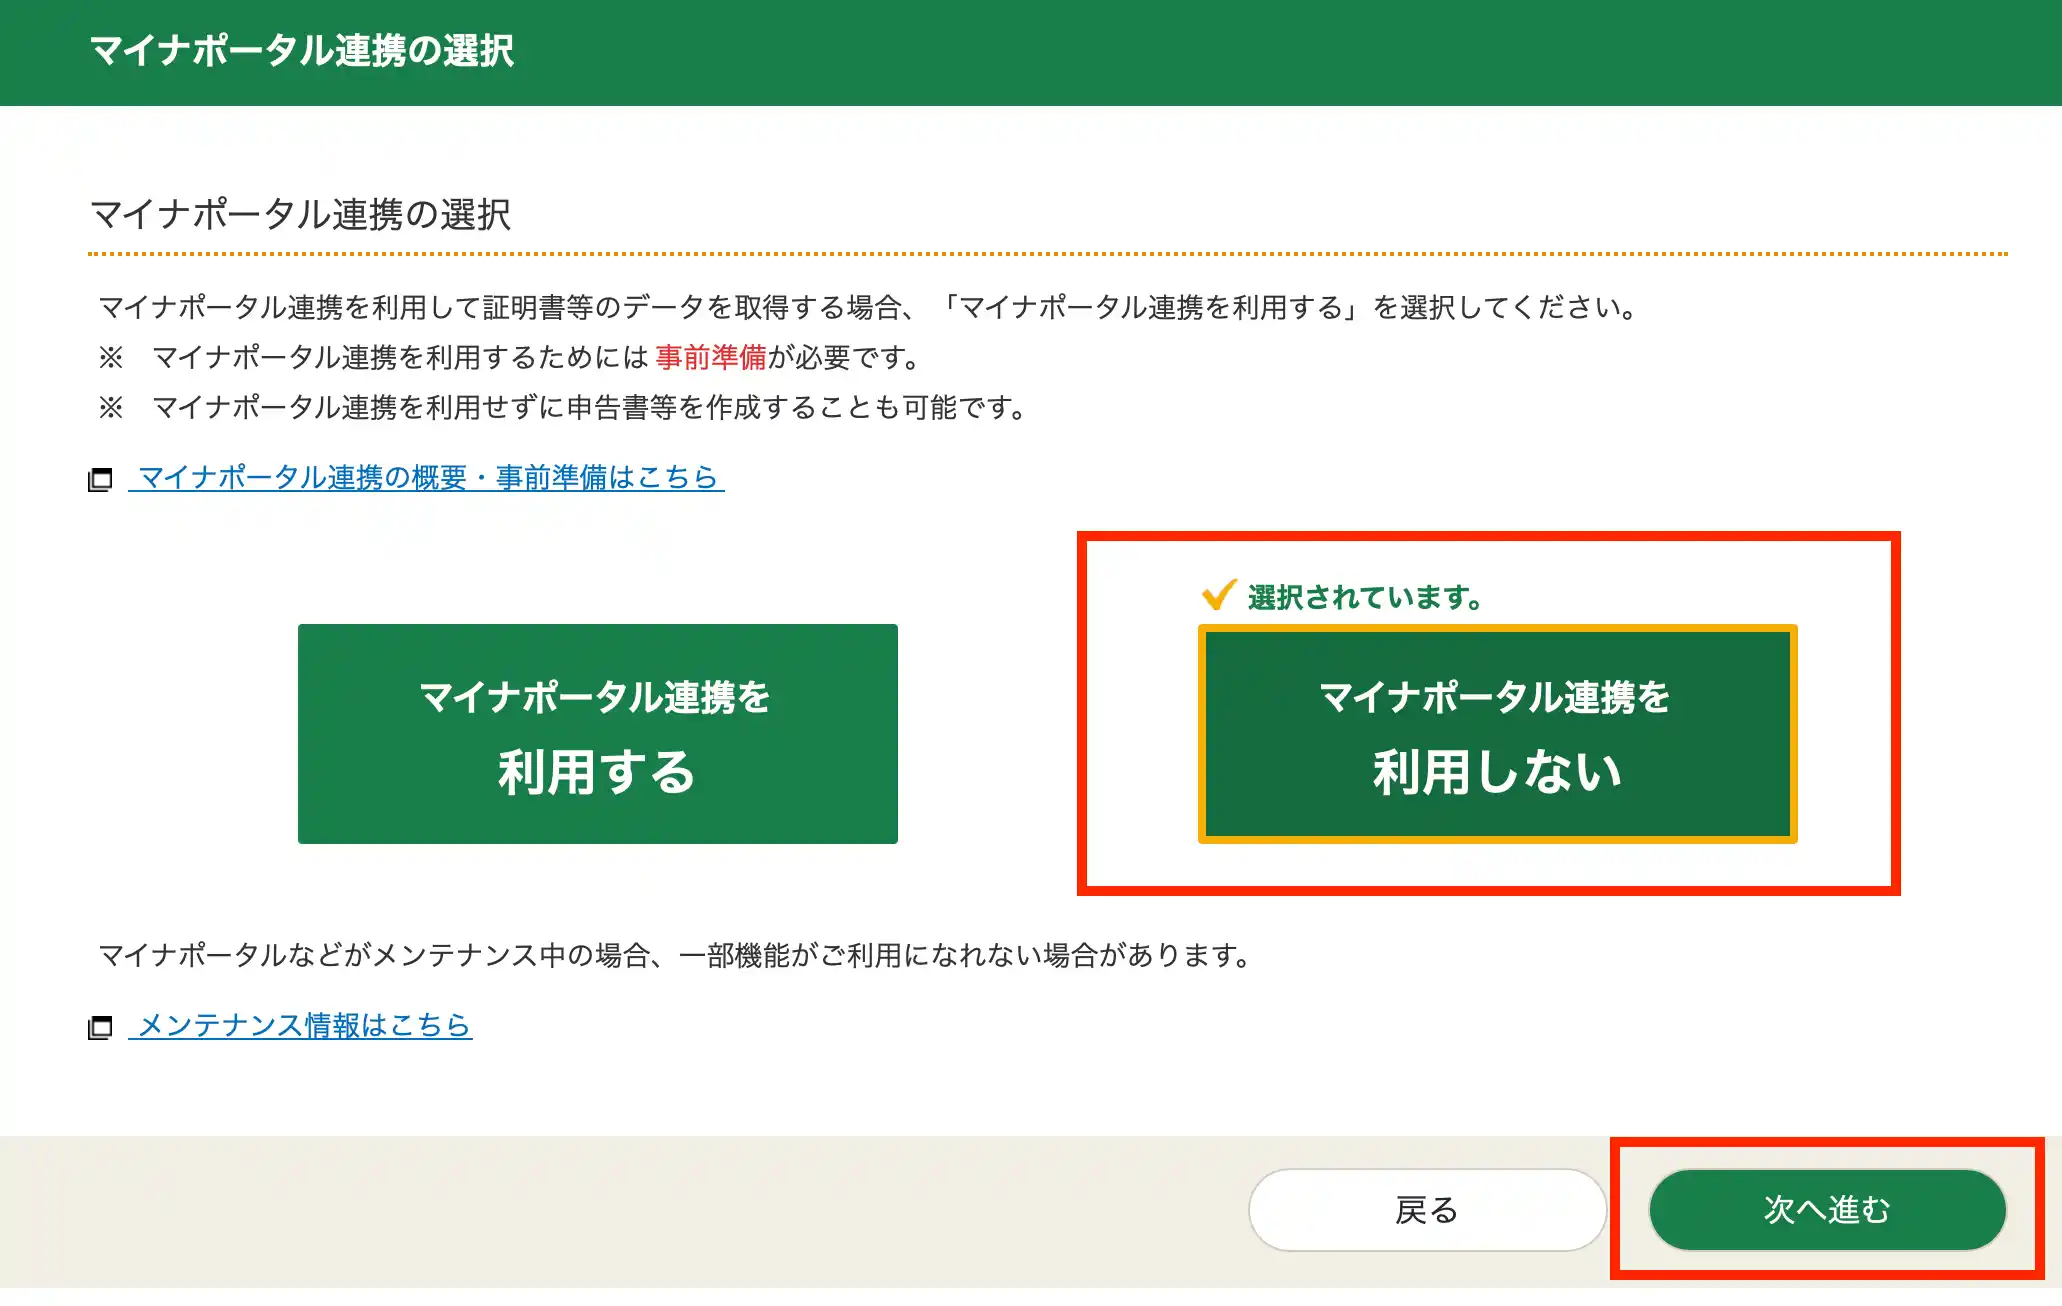Click the 選択されています label
This screenshot has width=2062, height=1306.
coord(1362,596)
